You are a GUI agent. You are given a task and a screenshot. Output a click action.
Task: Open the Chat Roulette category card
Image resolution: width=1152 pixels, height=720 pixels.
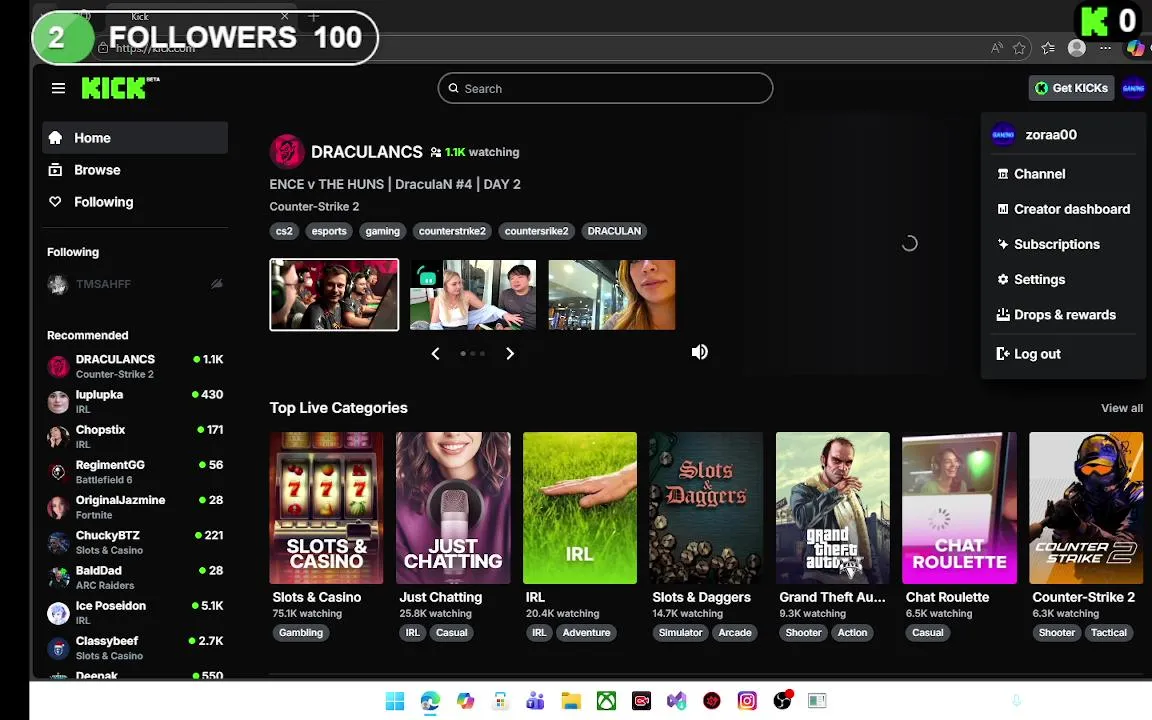pos(960,508)
